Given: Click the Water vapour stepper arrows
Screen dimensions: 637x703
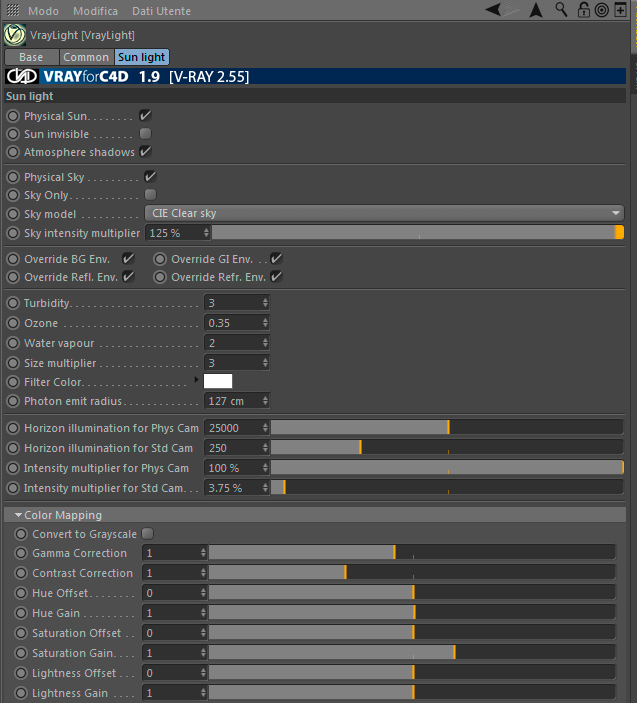Looking at the screenshot, I should click(x=265, y=343).
